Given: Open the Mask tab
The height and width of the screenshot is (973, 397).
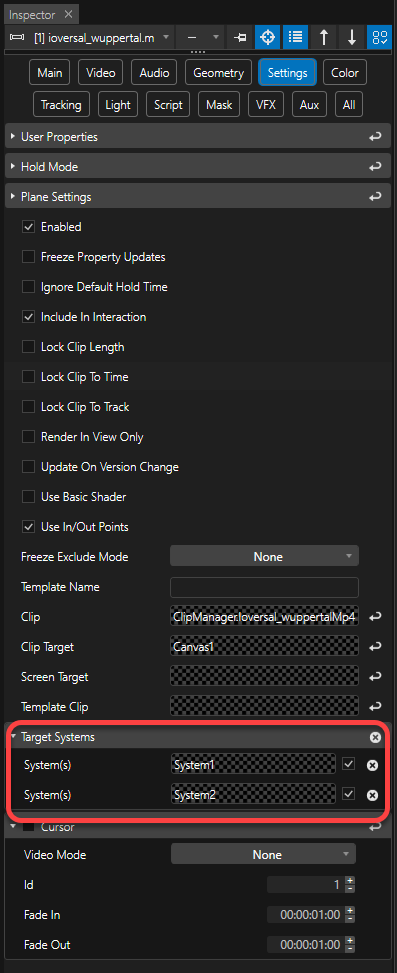Looking at the screenshot, I should click(219, 105).
